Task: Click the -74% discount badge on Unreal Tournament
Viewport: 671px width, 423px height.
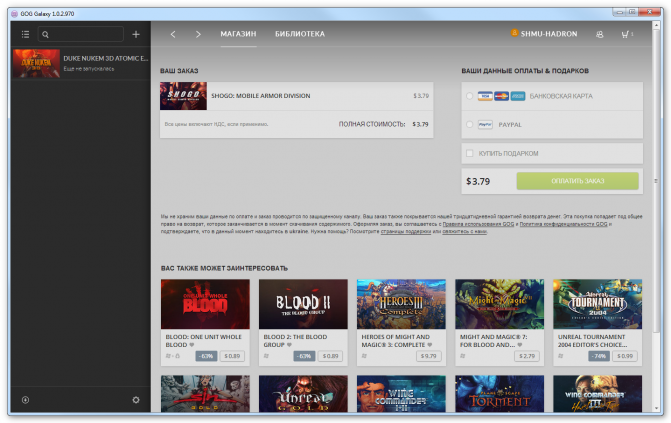Action: click(599, 356)
